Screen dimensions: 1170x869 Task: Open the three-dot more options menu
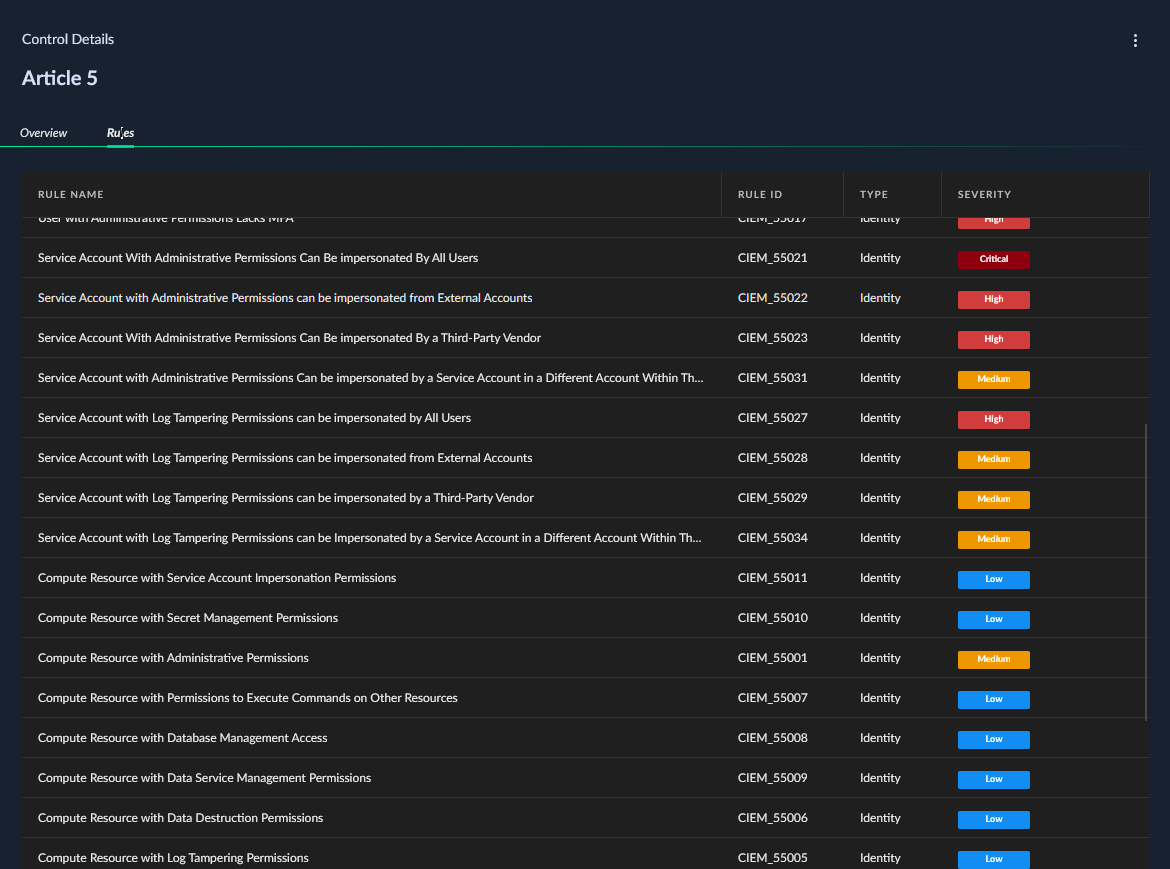(x=1135, y=40)
